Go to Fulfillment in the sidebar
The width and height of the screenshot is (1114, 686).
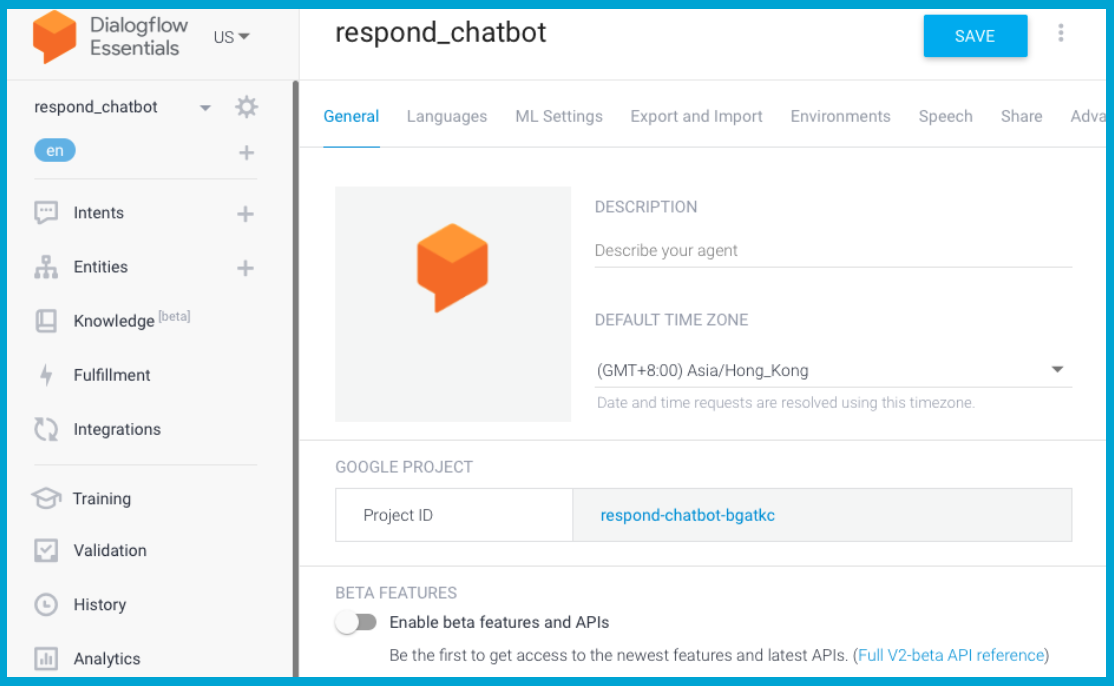point(112,375)
